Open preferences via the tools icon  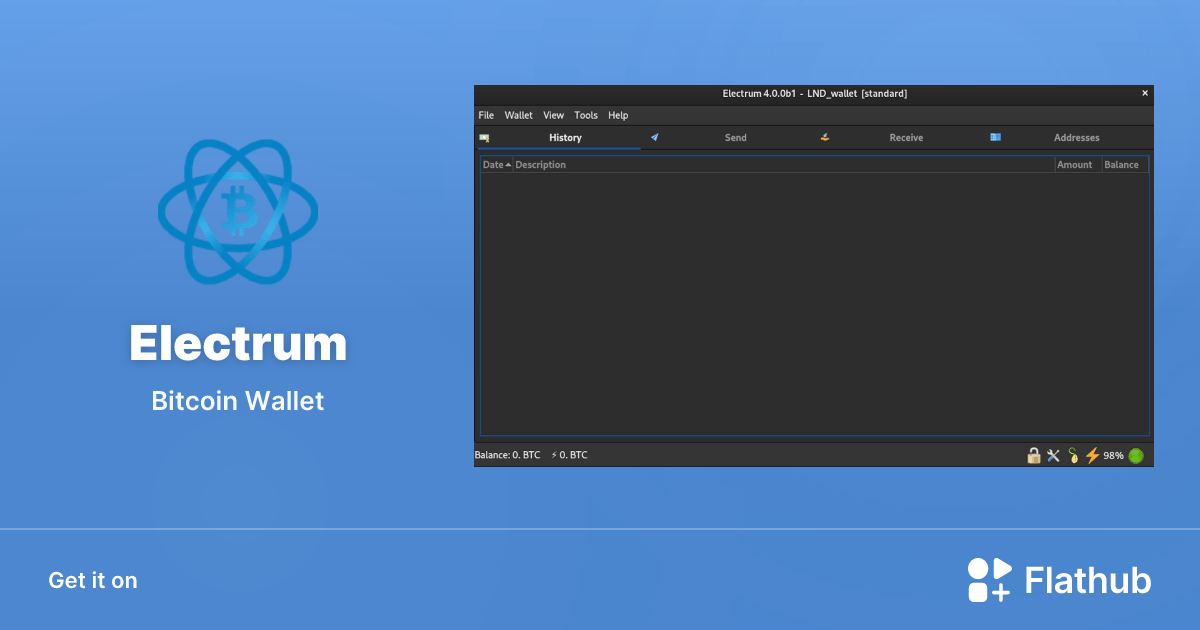(1053, 455)
